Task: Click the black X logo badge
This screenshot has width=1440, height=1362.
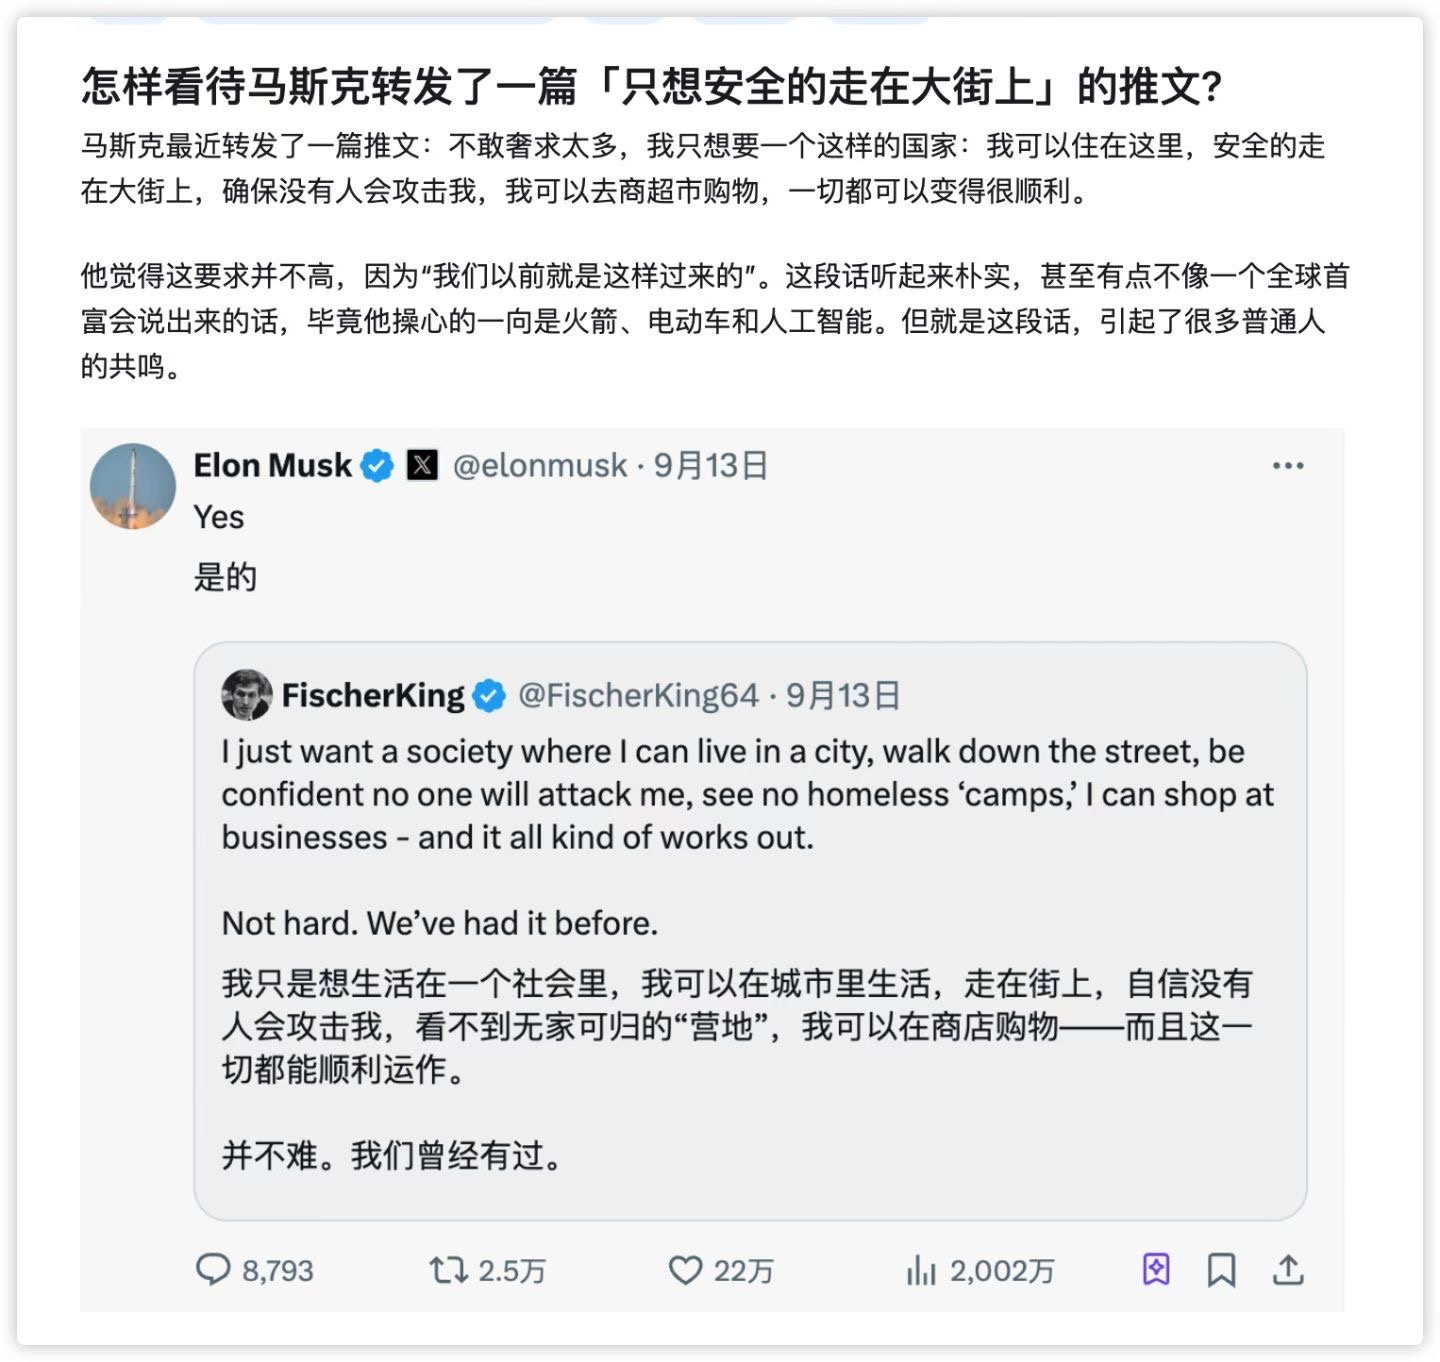Action: (422, 465)
